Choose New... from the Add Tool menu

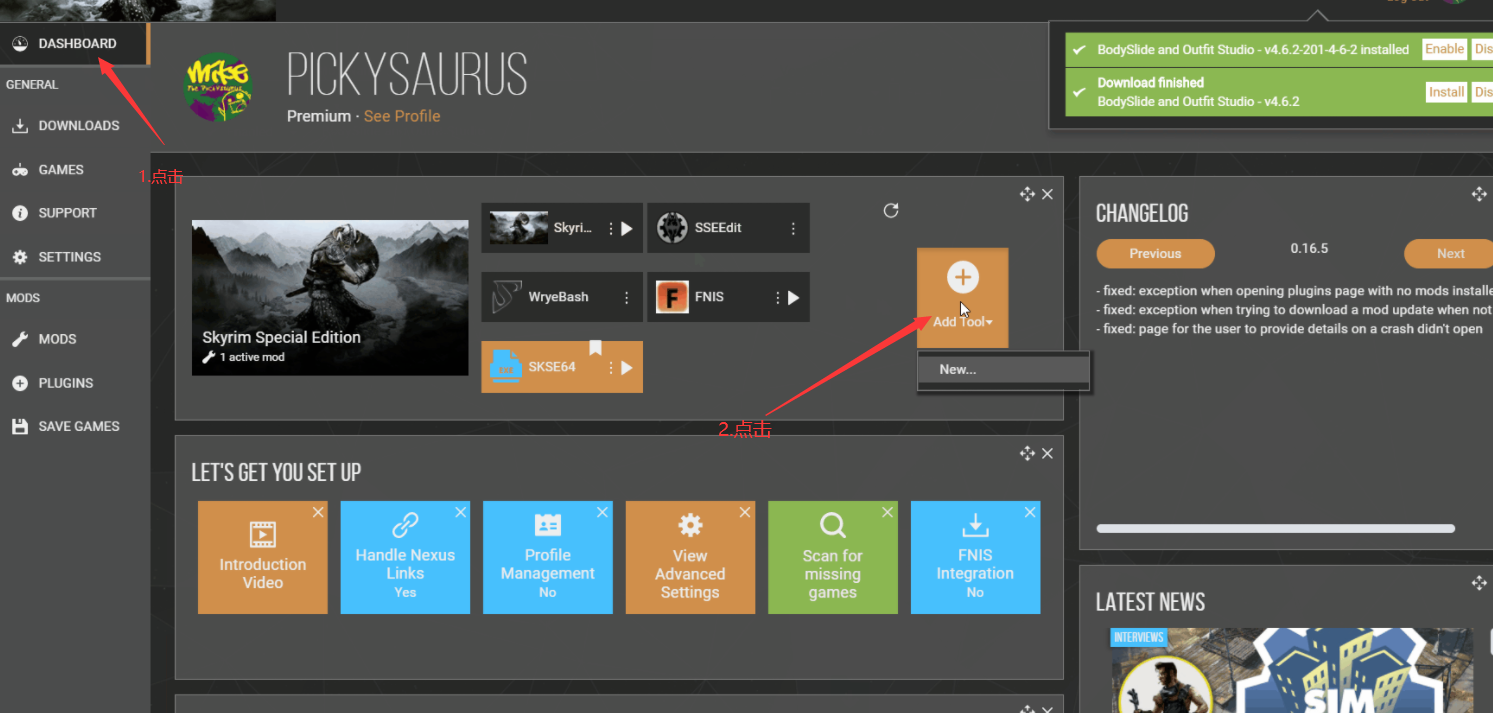pos(1004,369)
